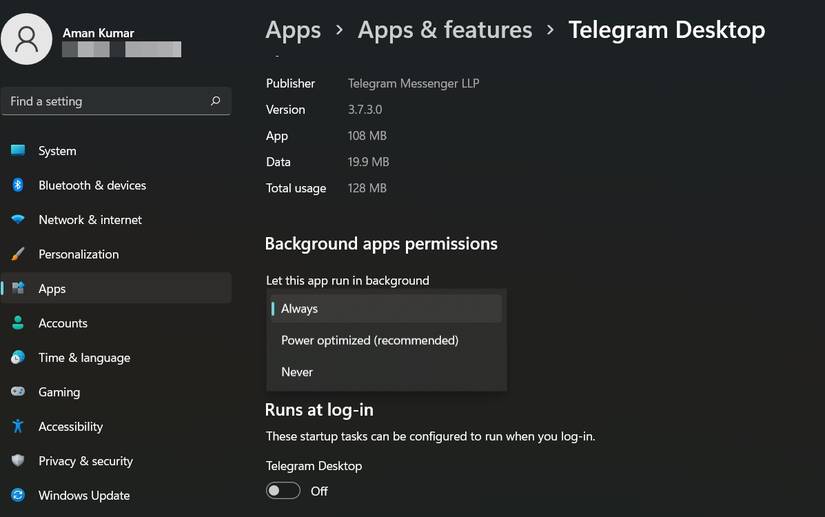Click the search magnifier icon
This screenshot has height=517, width=825.
[x=215, y=100]
